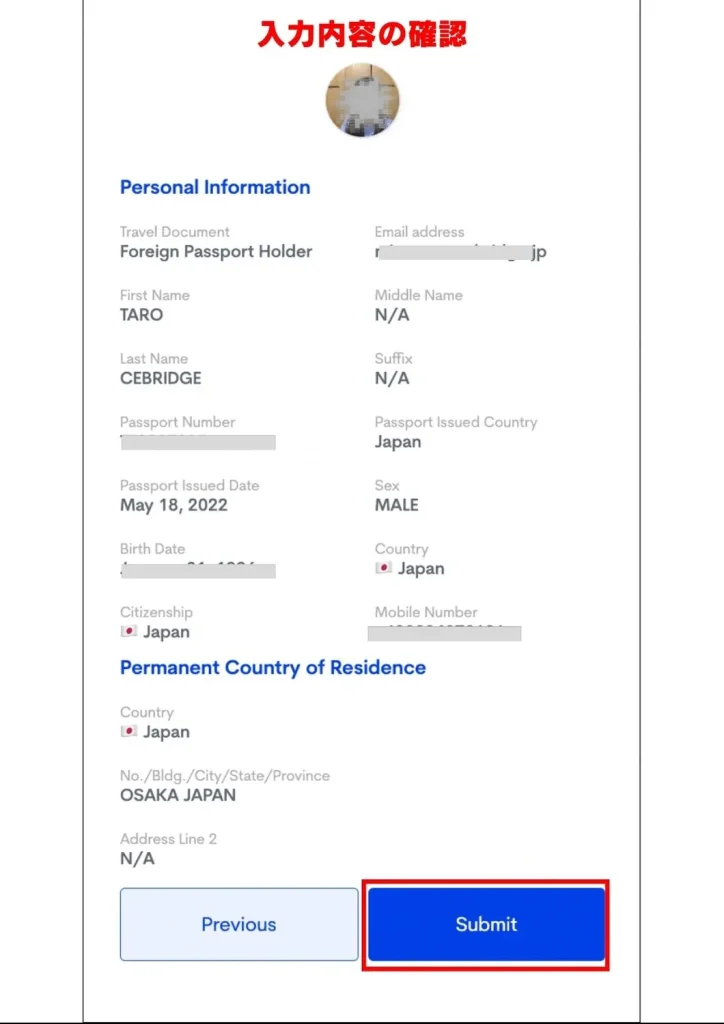Click the redacted Email address value
This screenshot has width=724, height=1024.
click(460, 253)
